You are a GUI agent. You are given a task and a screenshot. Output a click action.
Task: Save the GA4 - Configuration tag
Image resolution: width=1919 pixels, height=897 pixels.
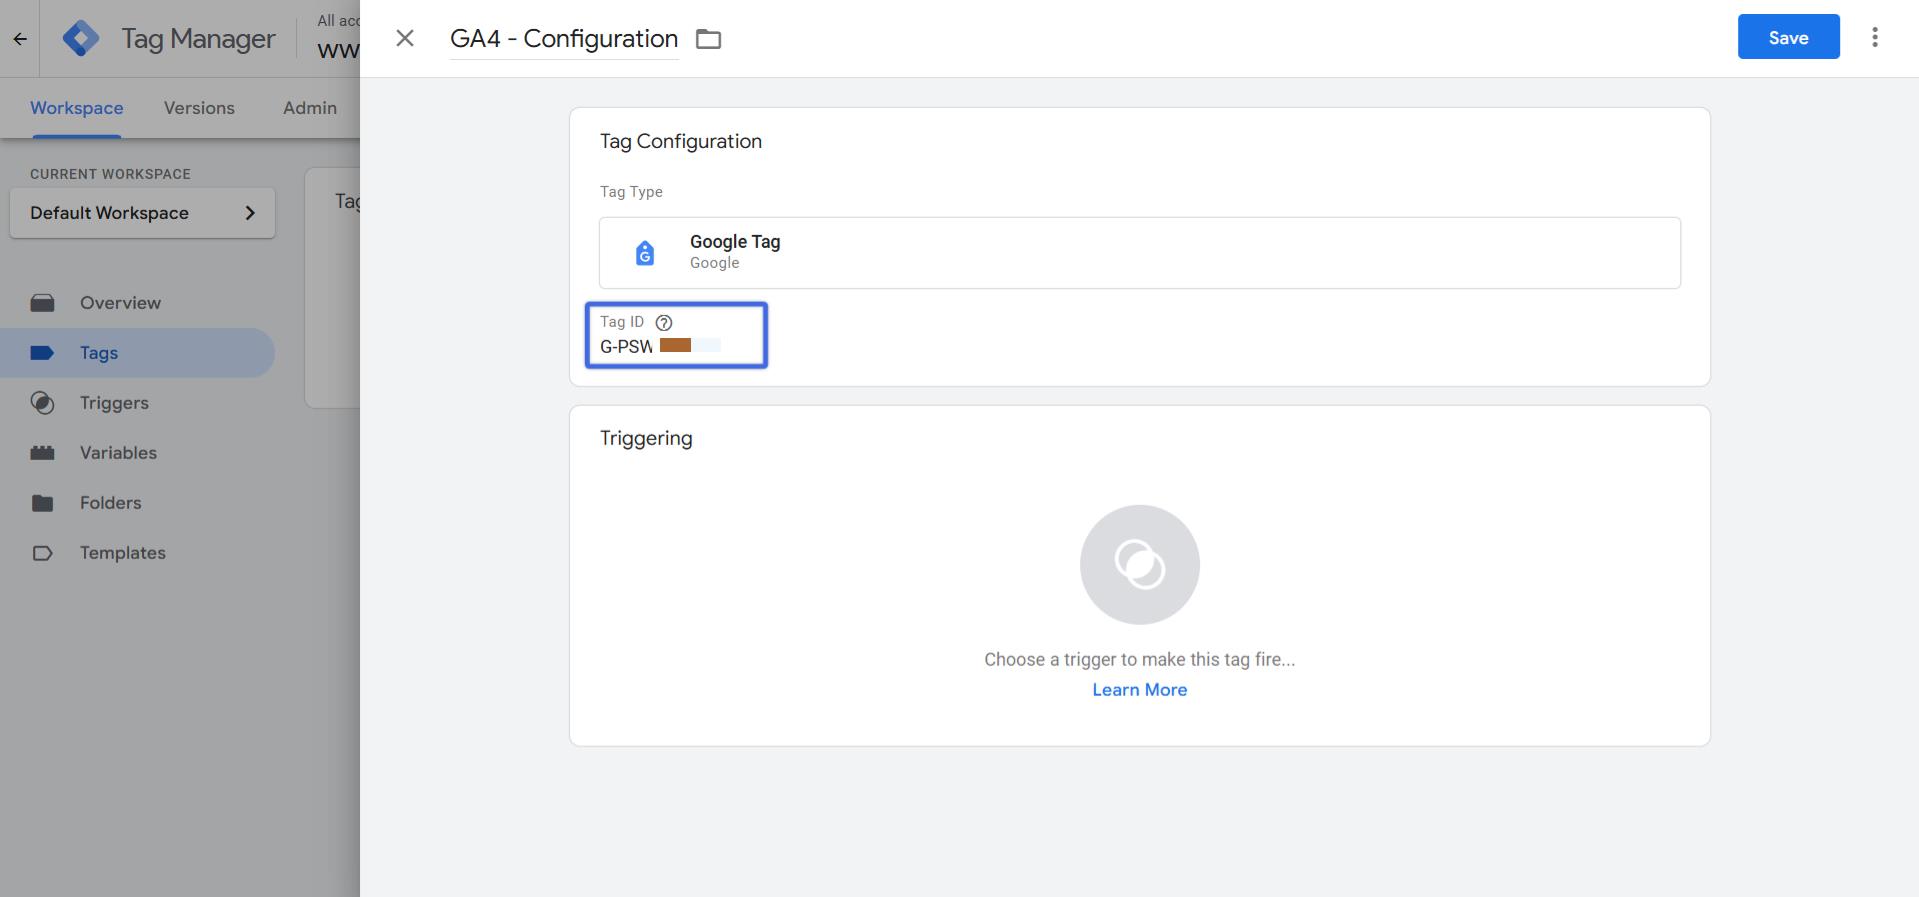[1788, 37]
